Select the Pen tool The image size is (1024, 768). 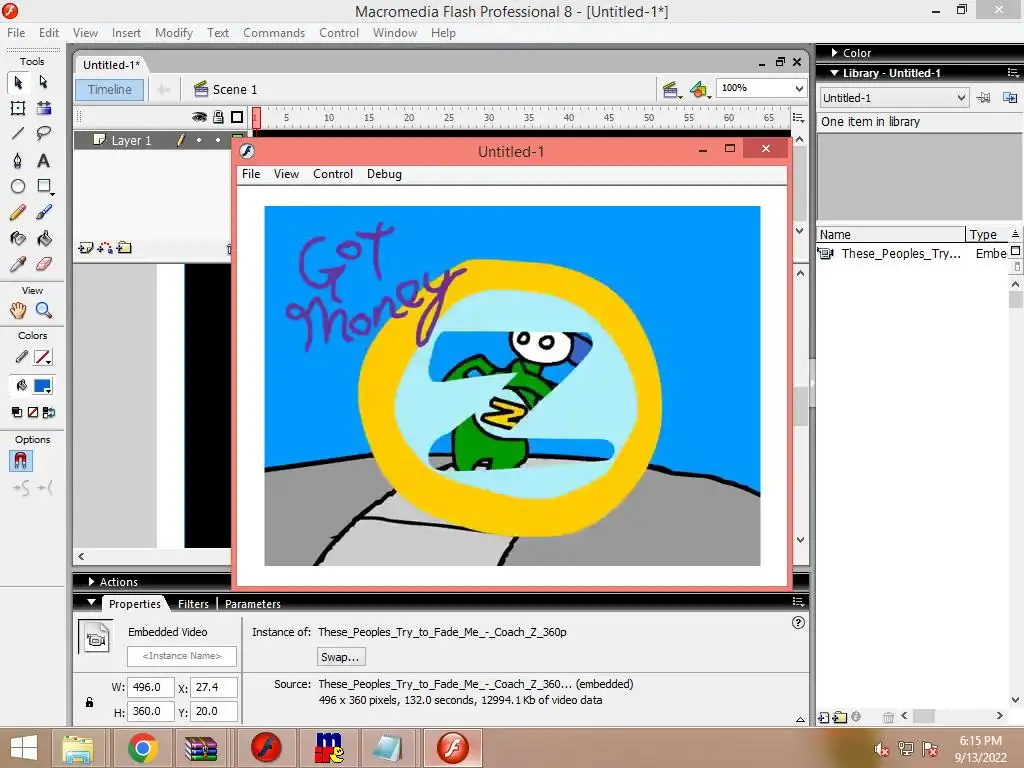18,161
